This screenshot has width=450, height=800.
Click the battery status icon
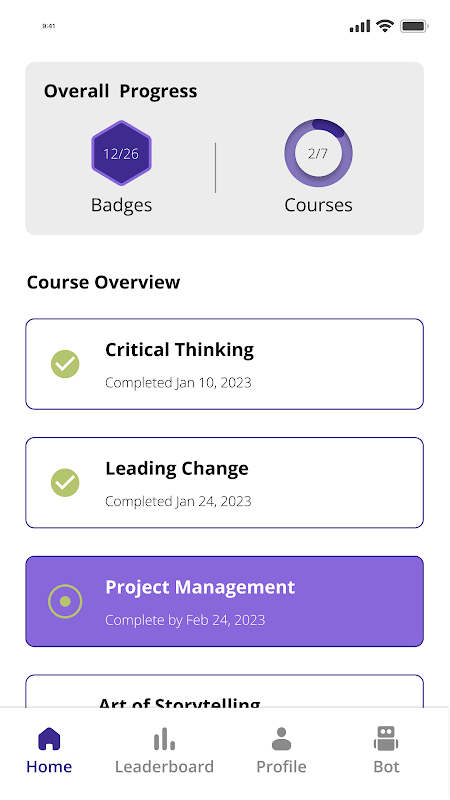click(x=414, y=26)
